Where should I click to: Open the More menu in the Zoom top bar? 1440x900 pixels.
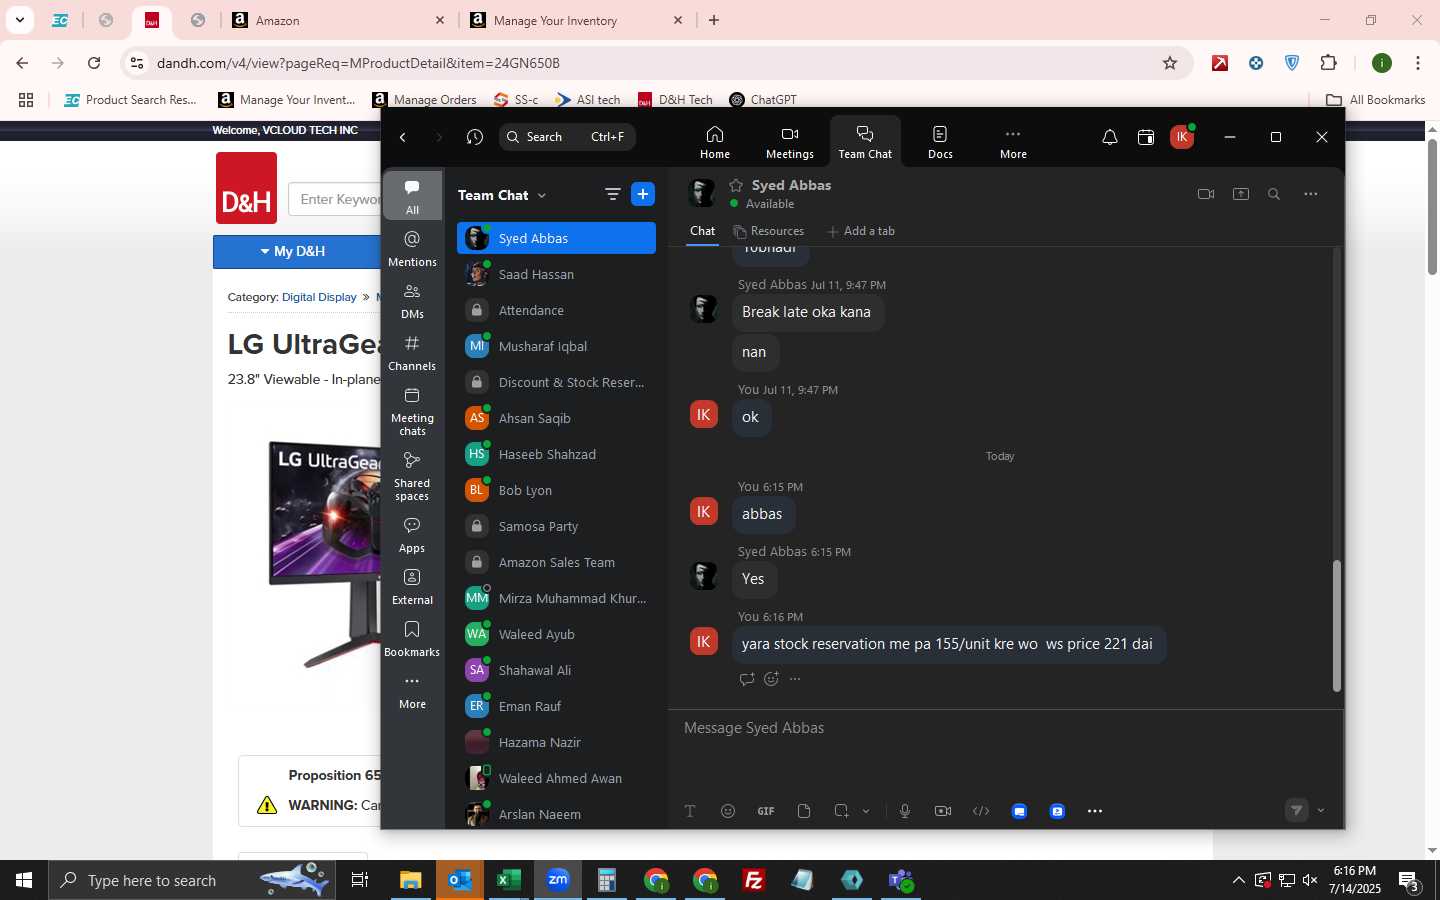[1013, 142]
